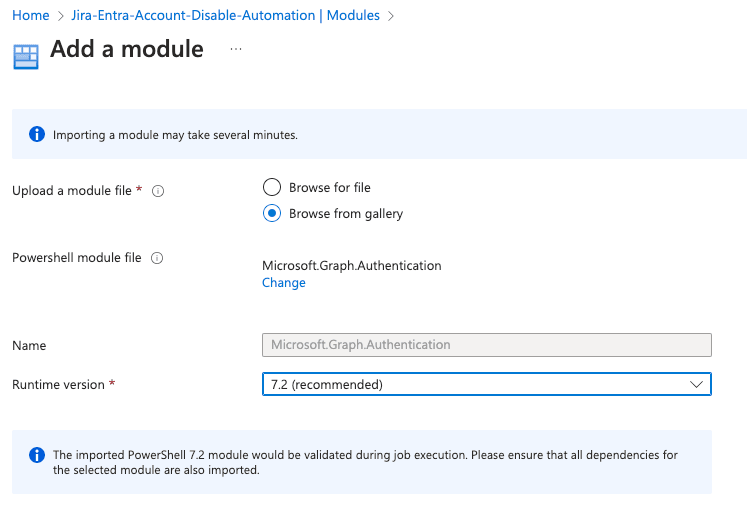Open Jira-Entra-Account-Disable-Automation Modules breadcrumb
Image resolution: width=747 pixels, height=527 pixels.
(225, 15)
